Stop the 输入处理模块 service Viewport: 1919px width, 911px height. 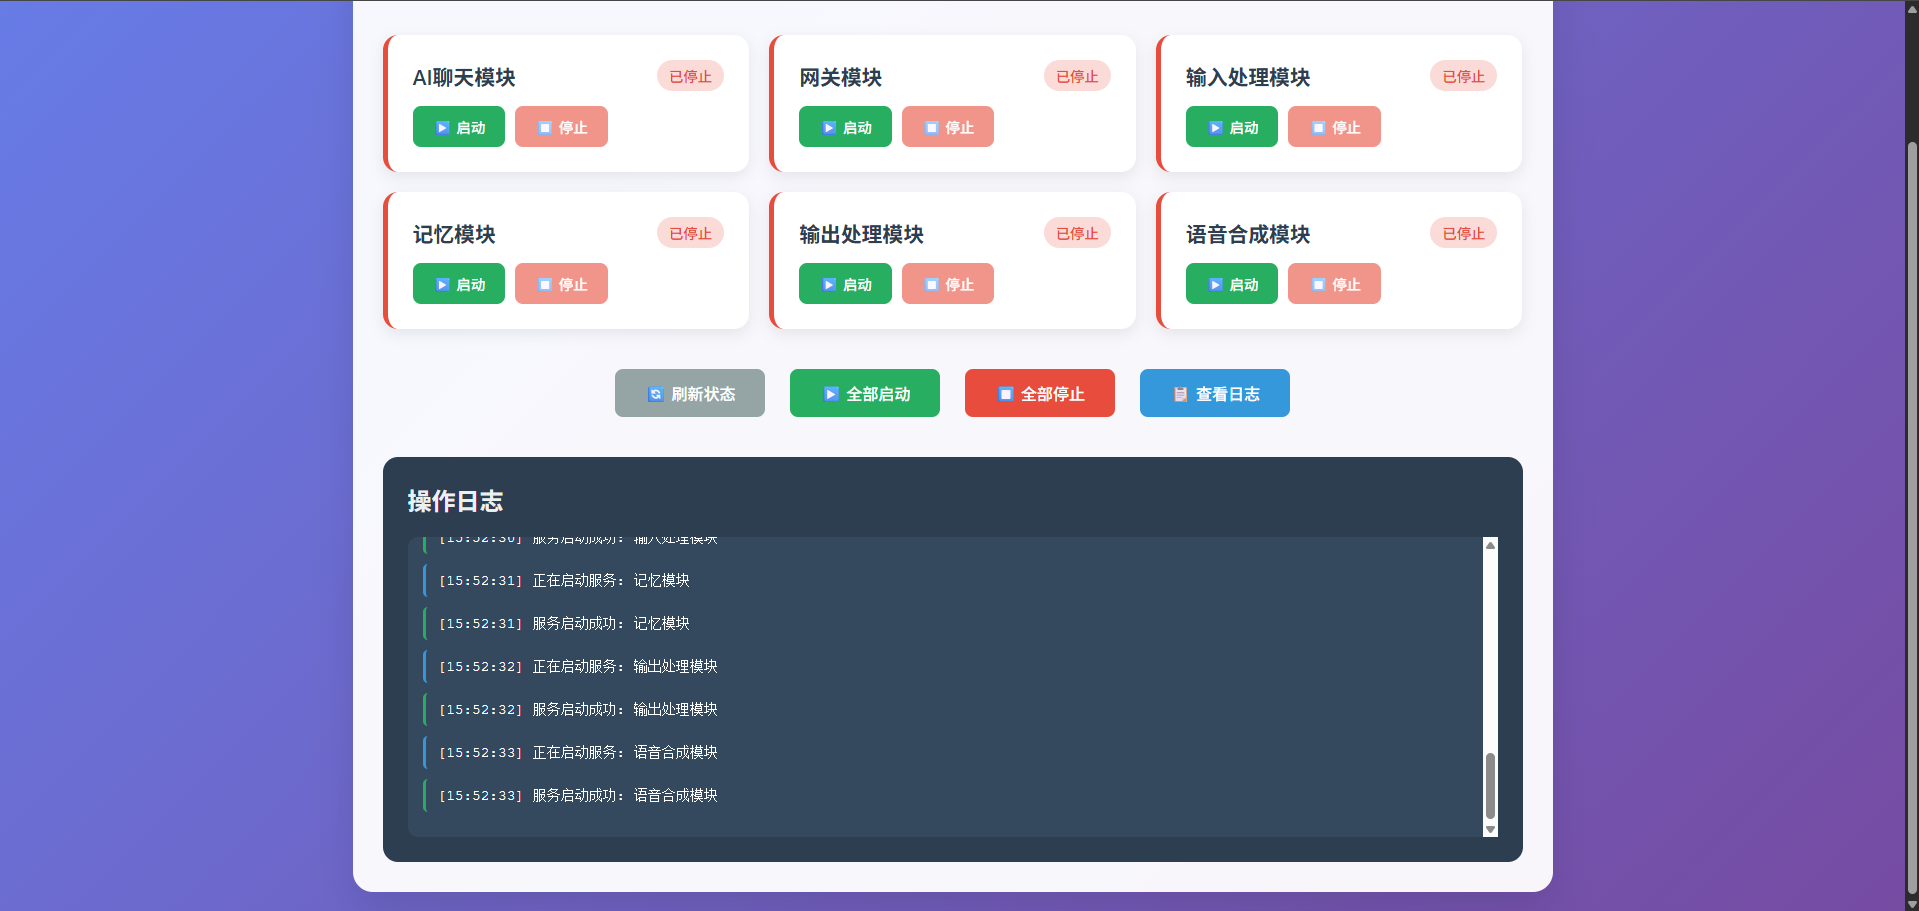click(1334, 127)
